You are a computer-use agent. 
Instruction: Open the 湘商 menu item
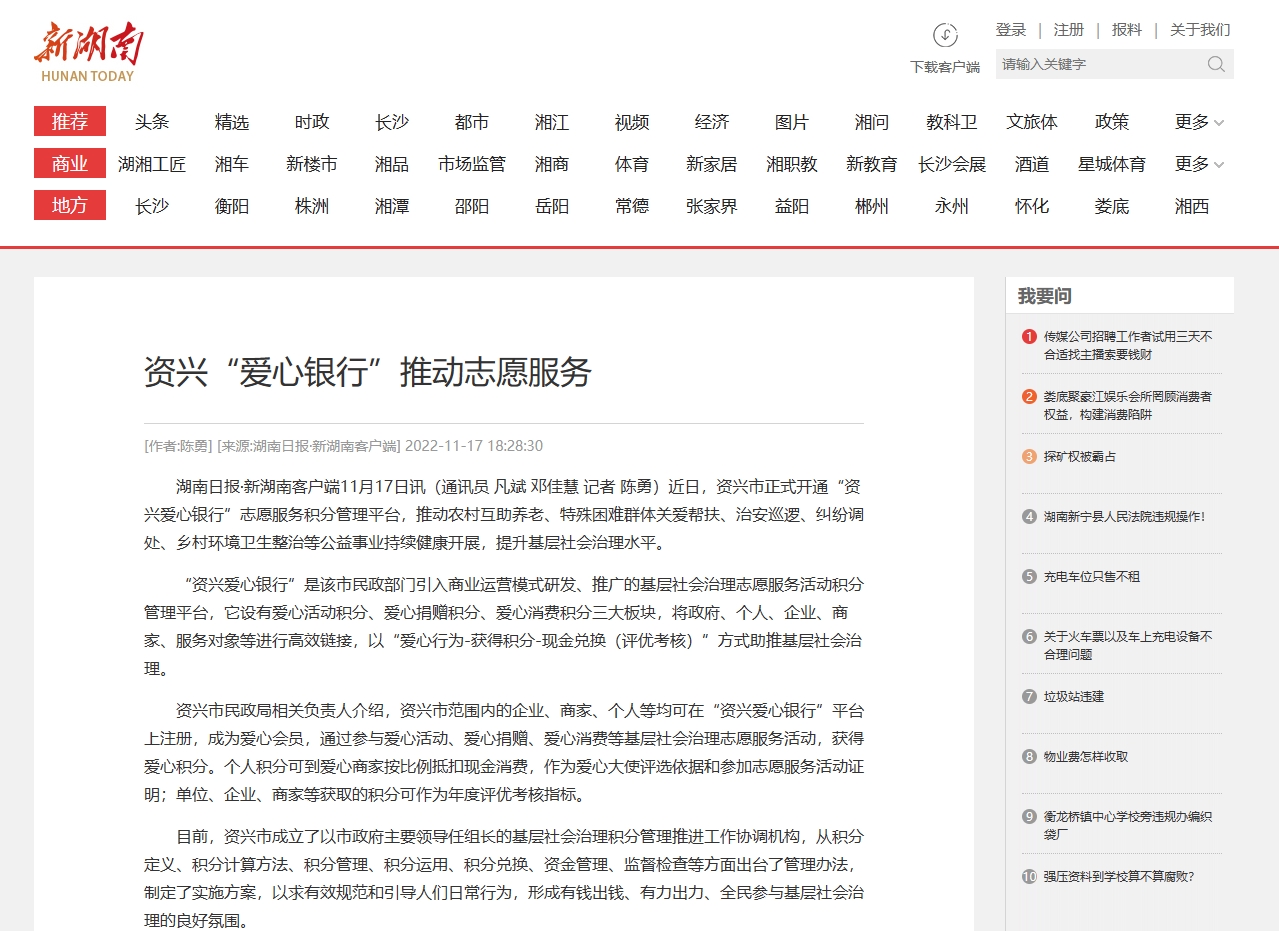click(552, 164)
